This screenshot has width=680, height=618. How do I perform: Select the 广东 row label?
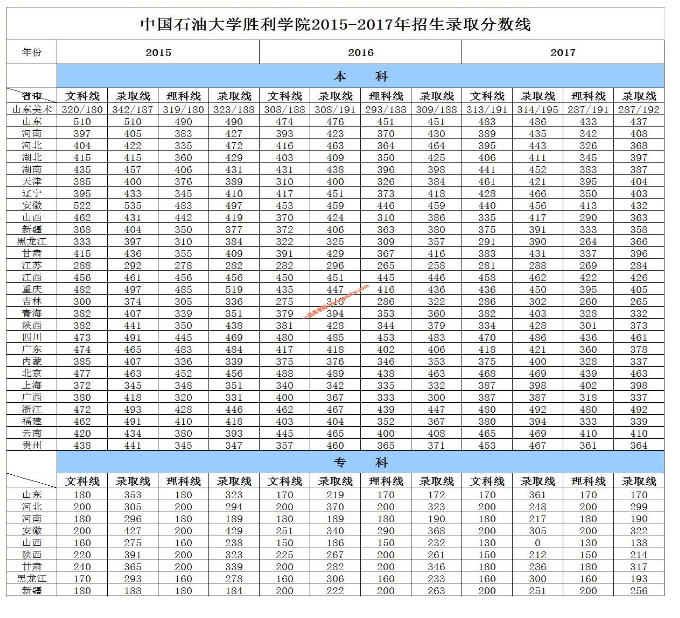pos(31,349)
